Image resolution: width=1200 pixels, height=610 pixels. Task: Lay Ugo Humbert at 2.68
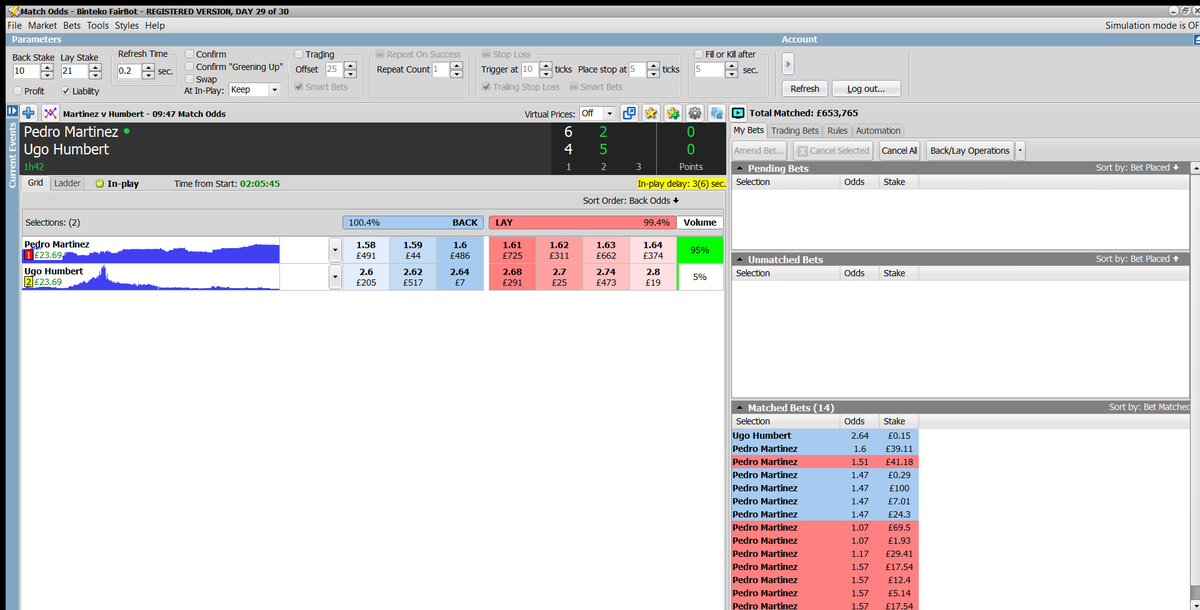click(512, 277)
